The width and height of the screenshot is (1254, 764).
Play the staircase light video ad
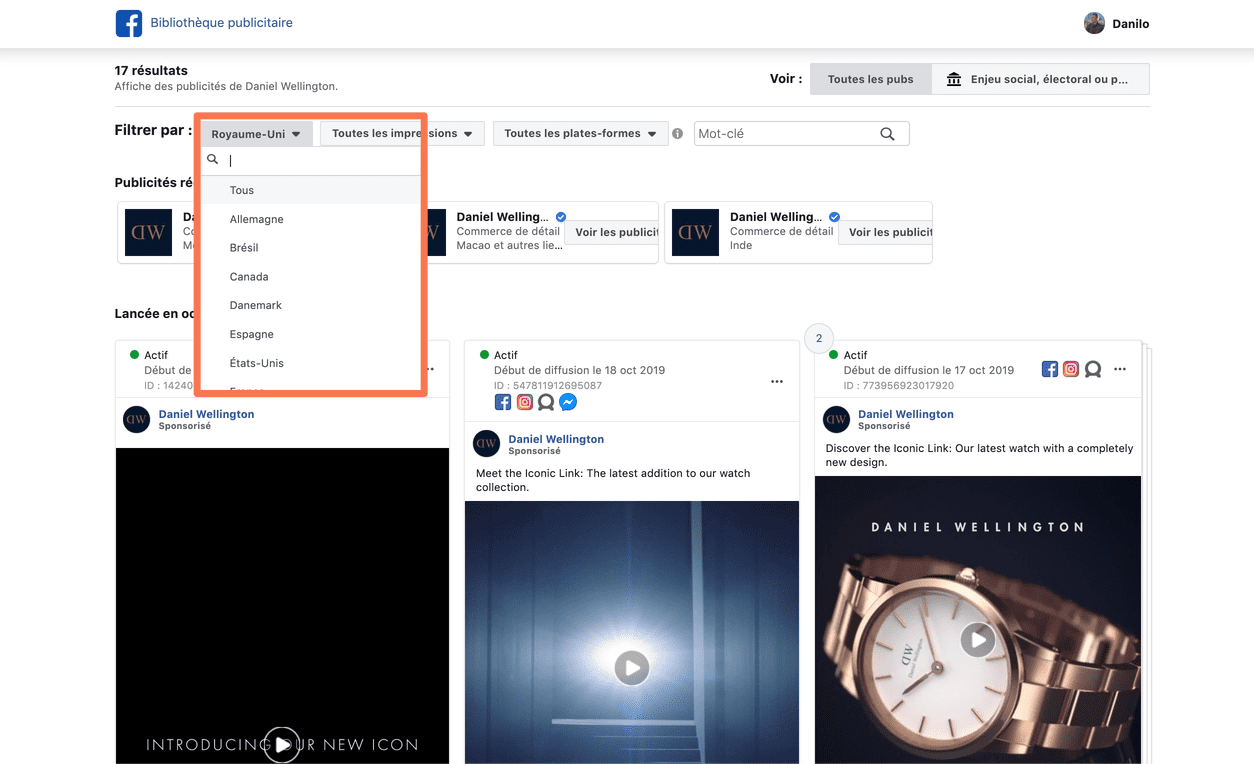(x=632, y=667)
